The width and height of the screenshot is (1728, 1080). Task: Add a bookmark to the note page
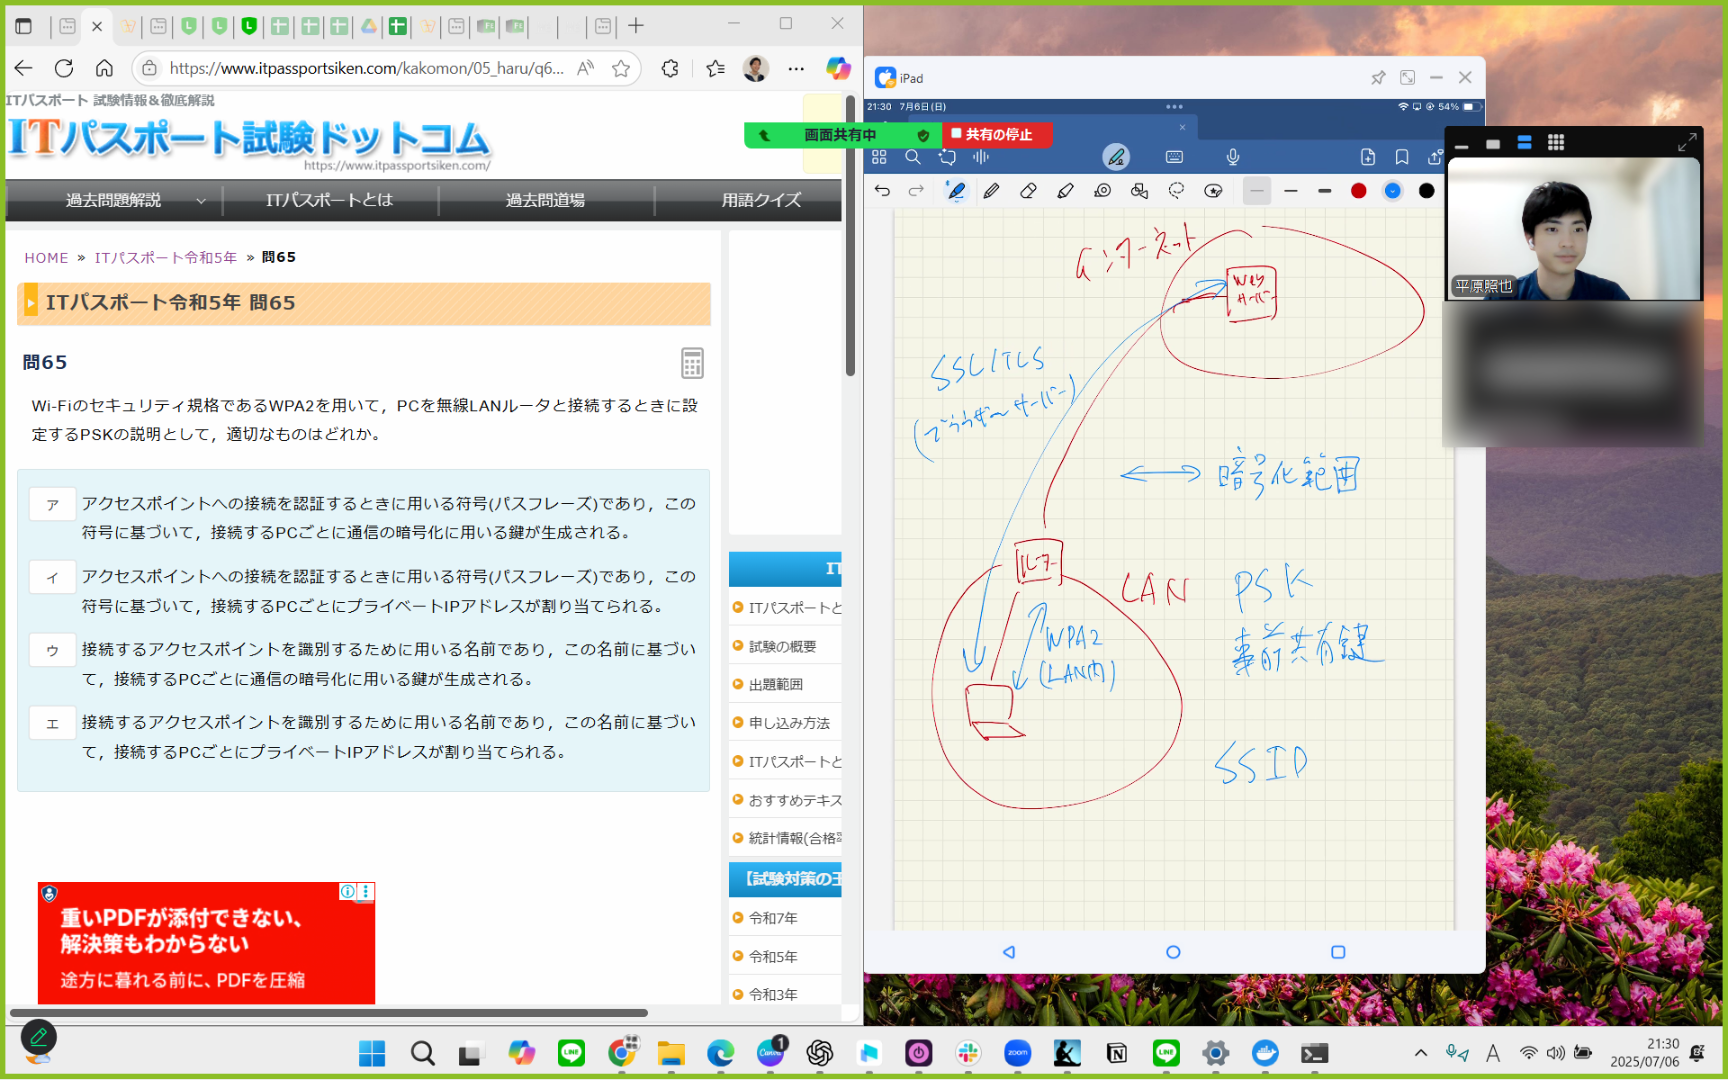pos(1402,157)
